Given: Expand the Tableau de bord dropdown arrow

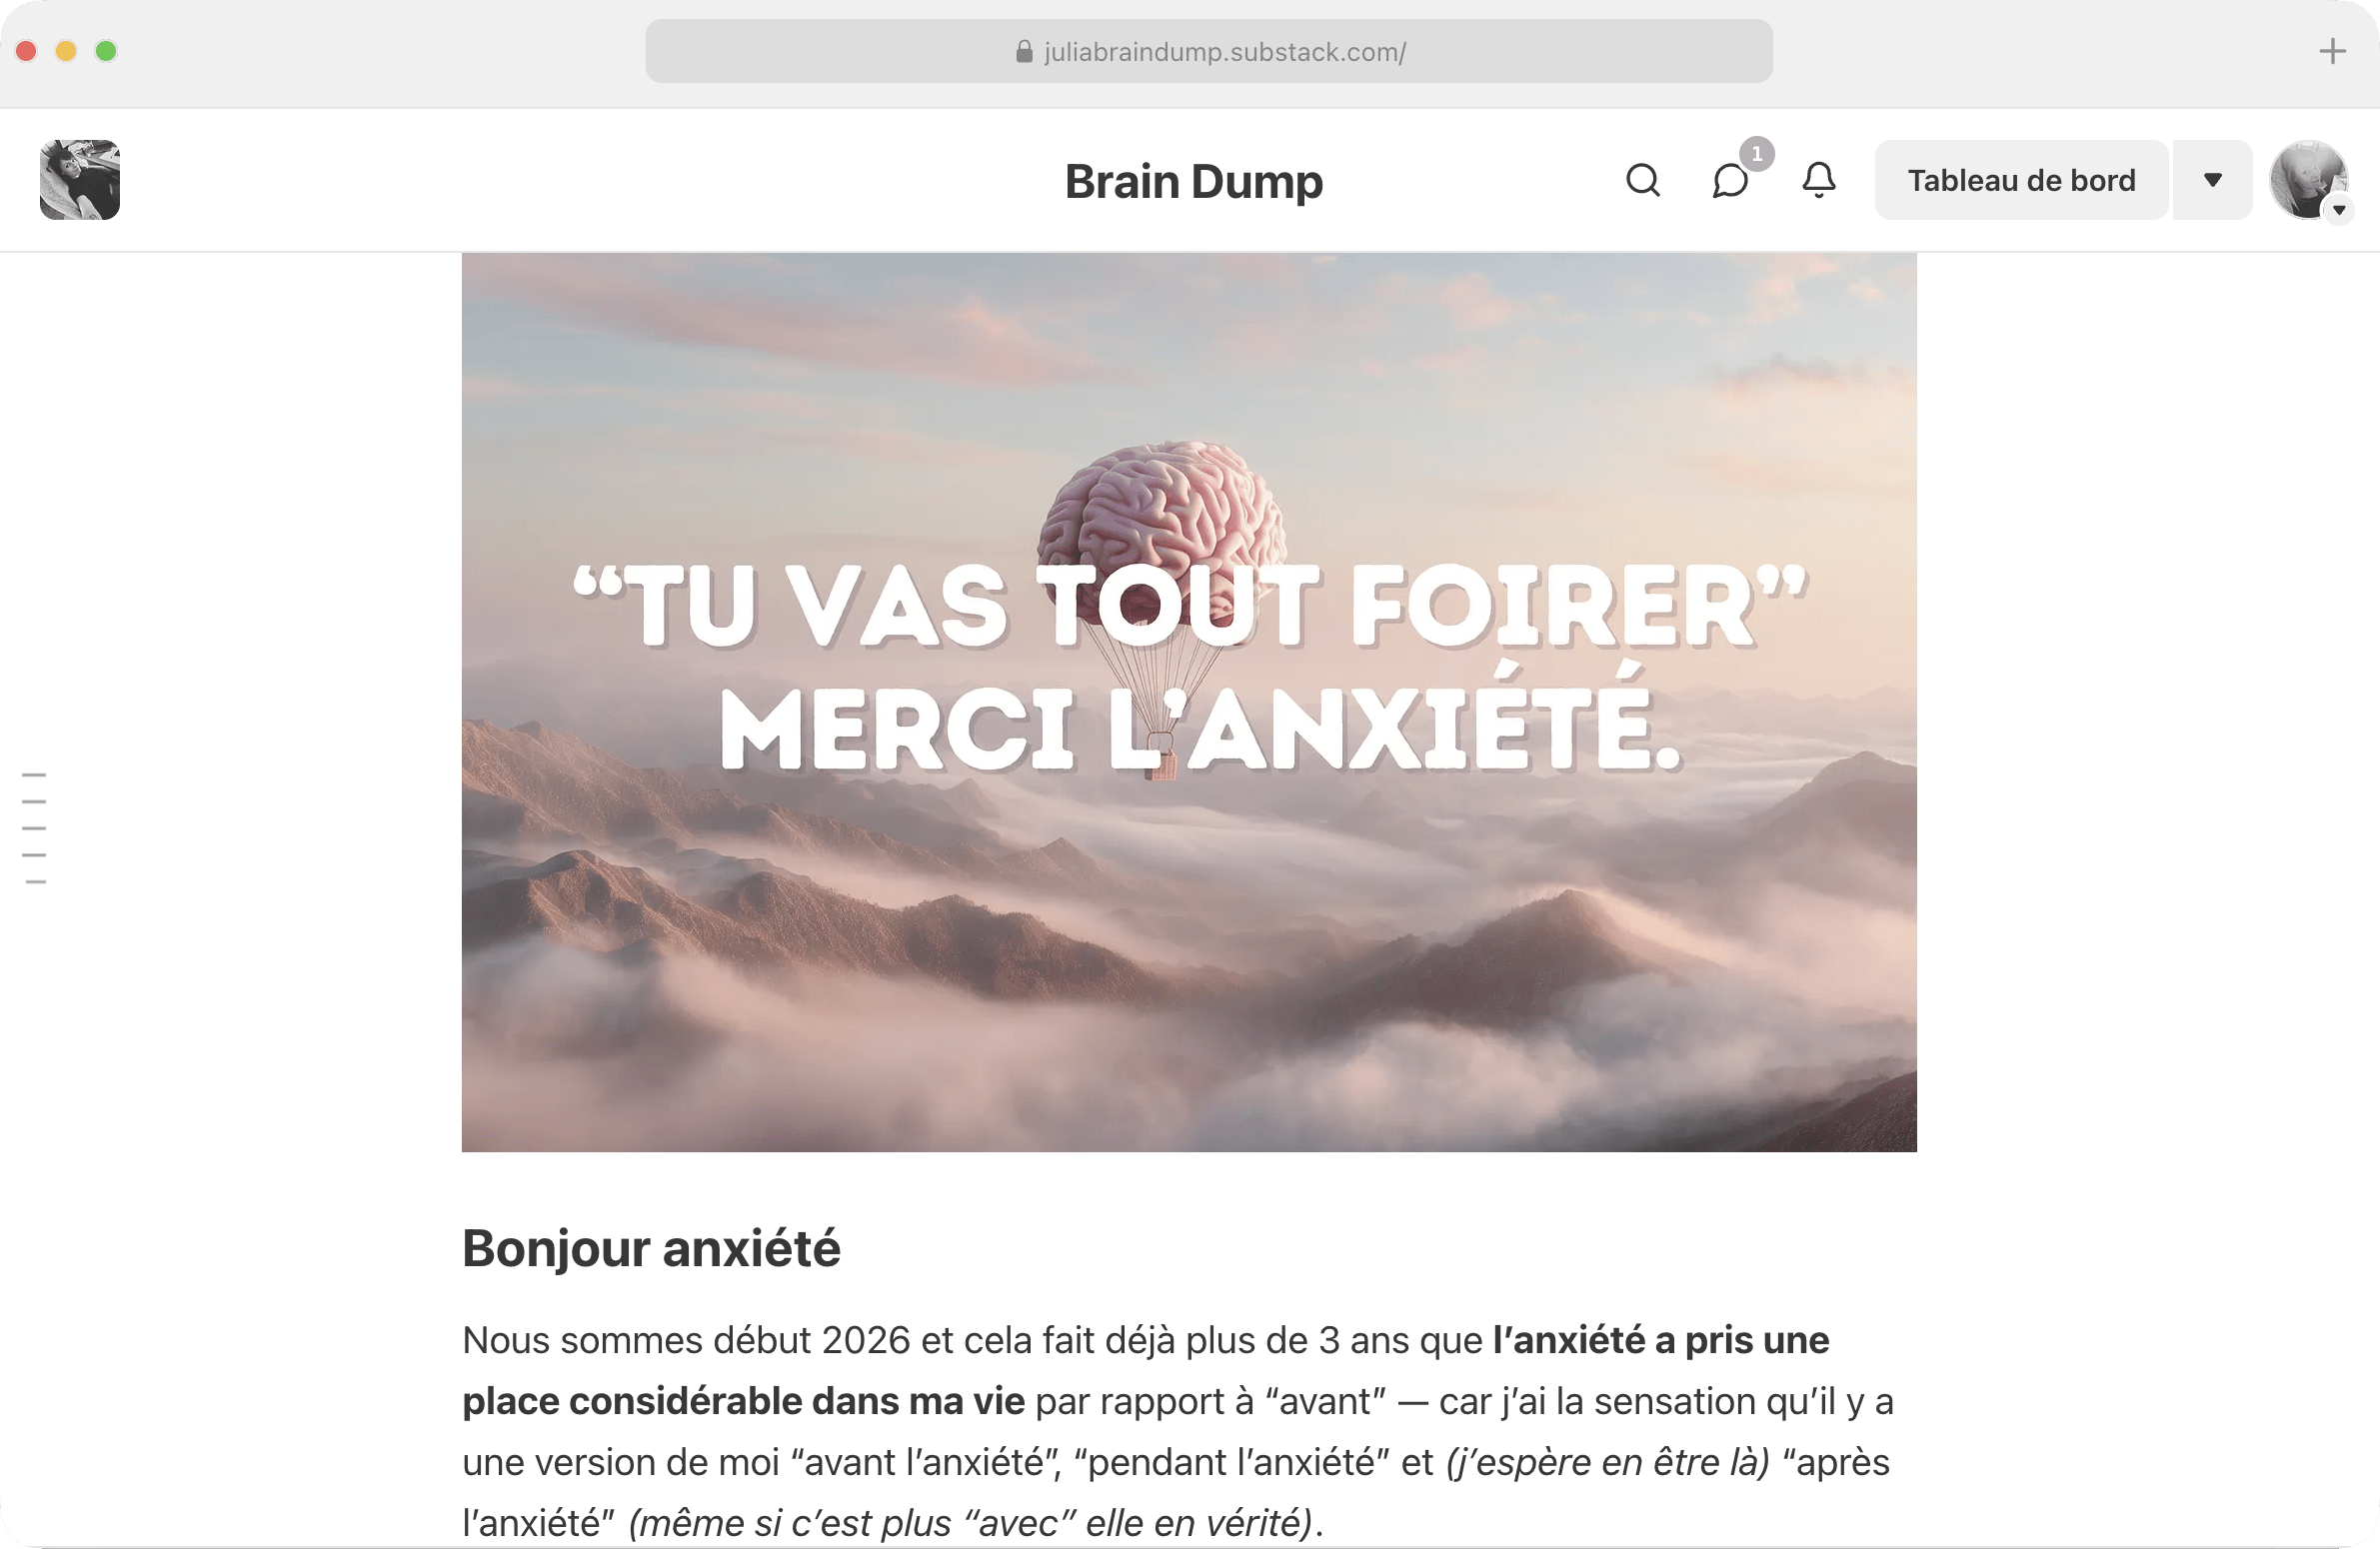Looking at the screenshot, I should coord(2213,180).
